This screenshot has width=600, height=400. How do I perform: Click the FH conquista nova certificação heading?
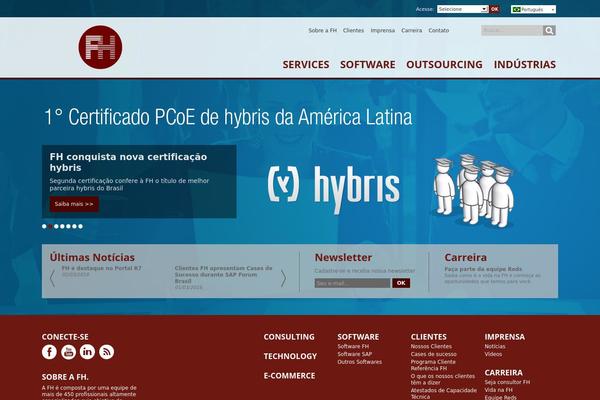tap(128, 162)
